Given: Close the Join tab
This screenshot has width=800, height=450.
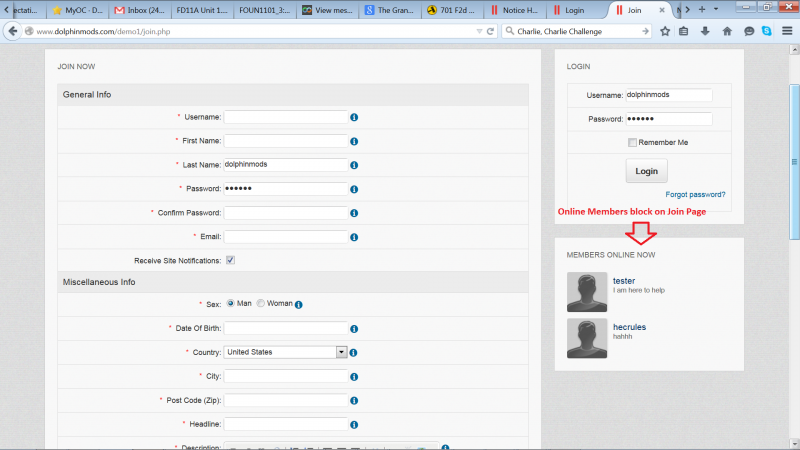Looking at the screenshot, I should pyautogui.click(x=662, y=10).
